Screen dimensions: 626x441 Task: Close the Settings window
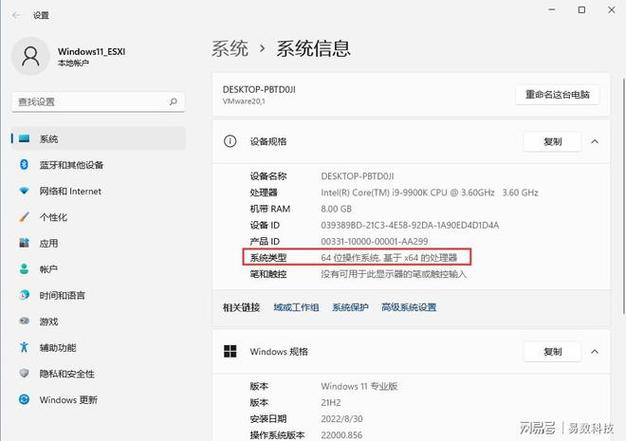click(611, 10)
